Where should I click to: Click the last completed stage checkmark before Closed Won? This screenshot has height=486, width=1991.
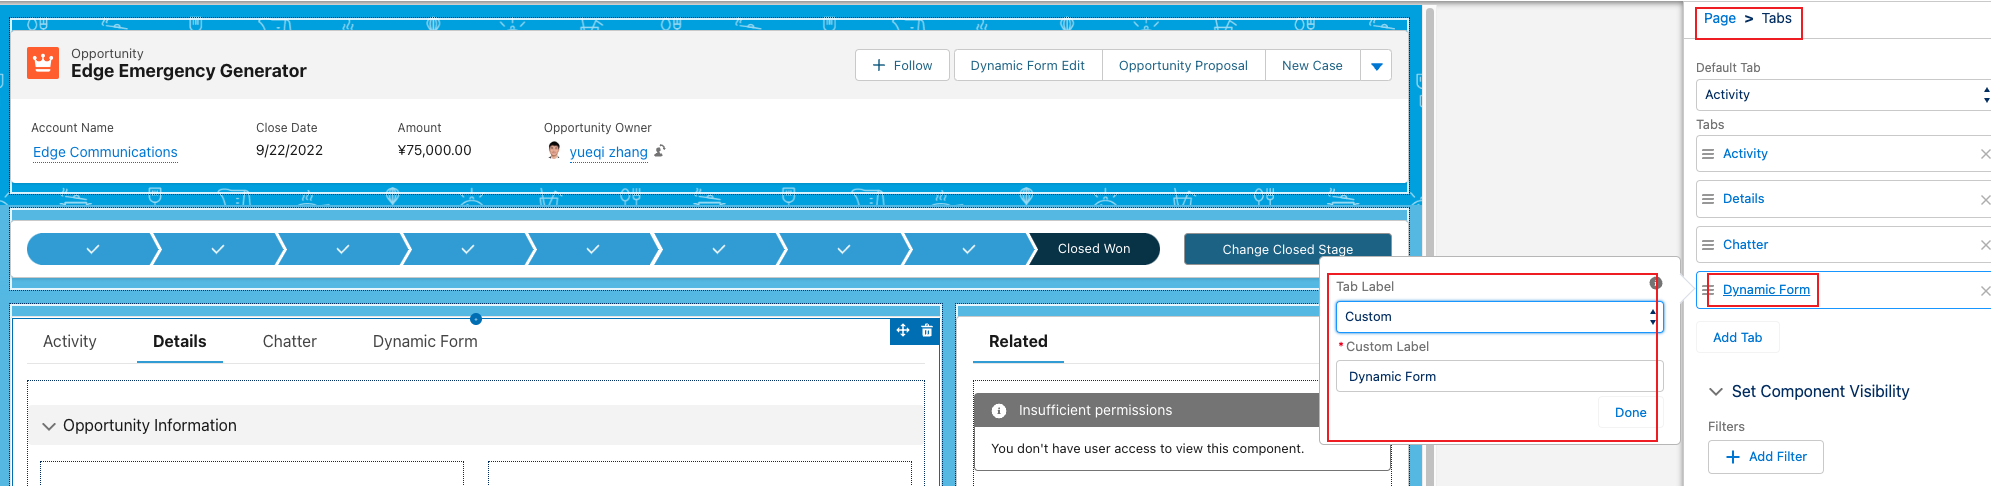[x=968, y=249]
